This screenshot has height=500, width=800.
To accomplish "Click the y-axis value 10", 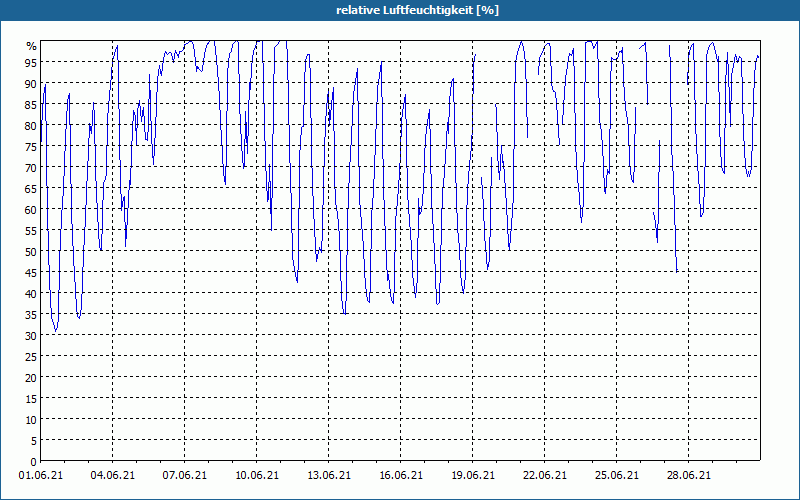I will point(31,420).
